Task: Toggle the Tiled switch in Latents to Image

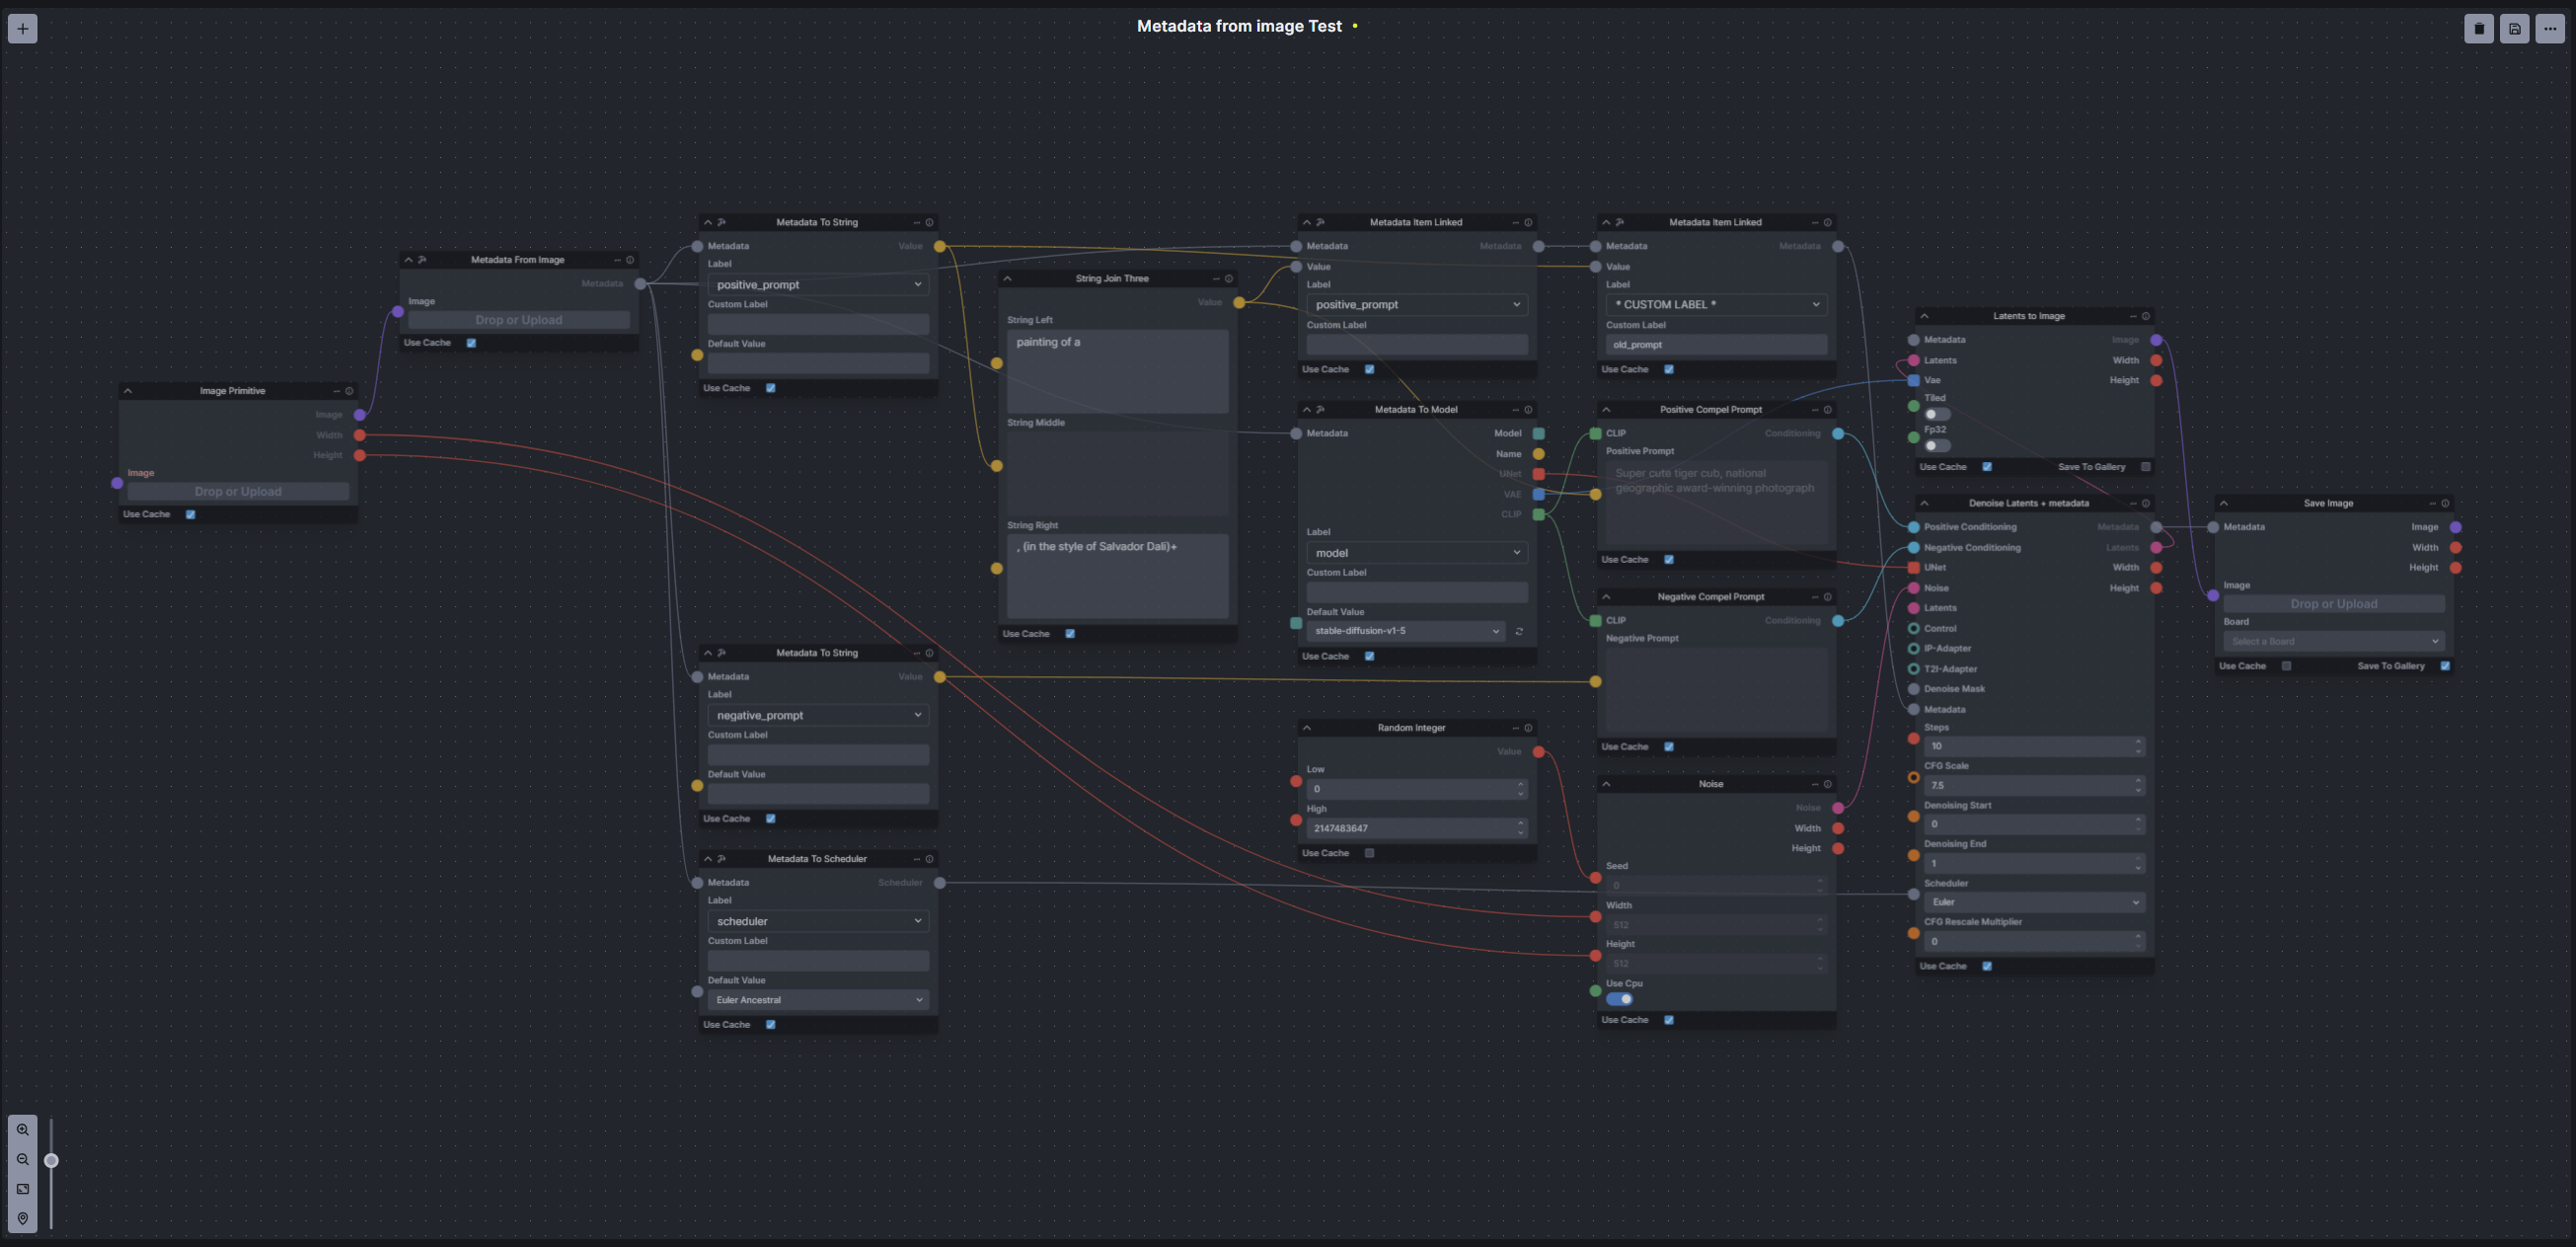Action: coord(1936,414)
